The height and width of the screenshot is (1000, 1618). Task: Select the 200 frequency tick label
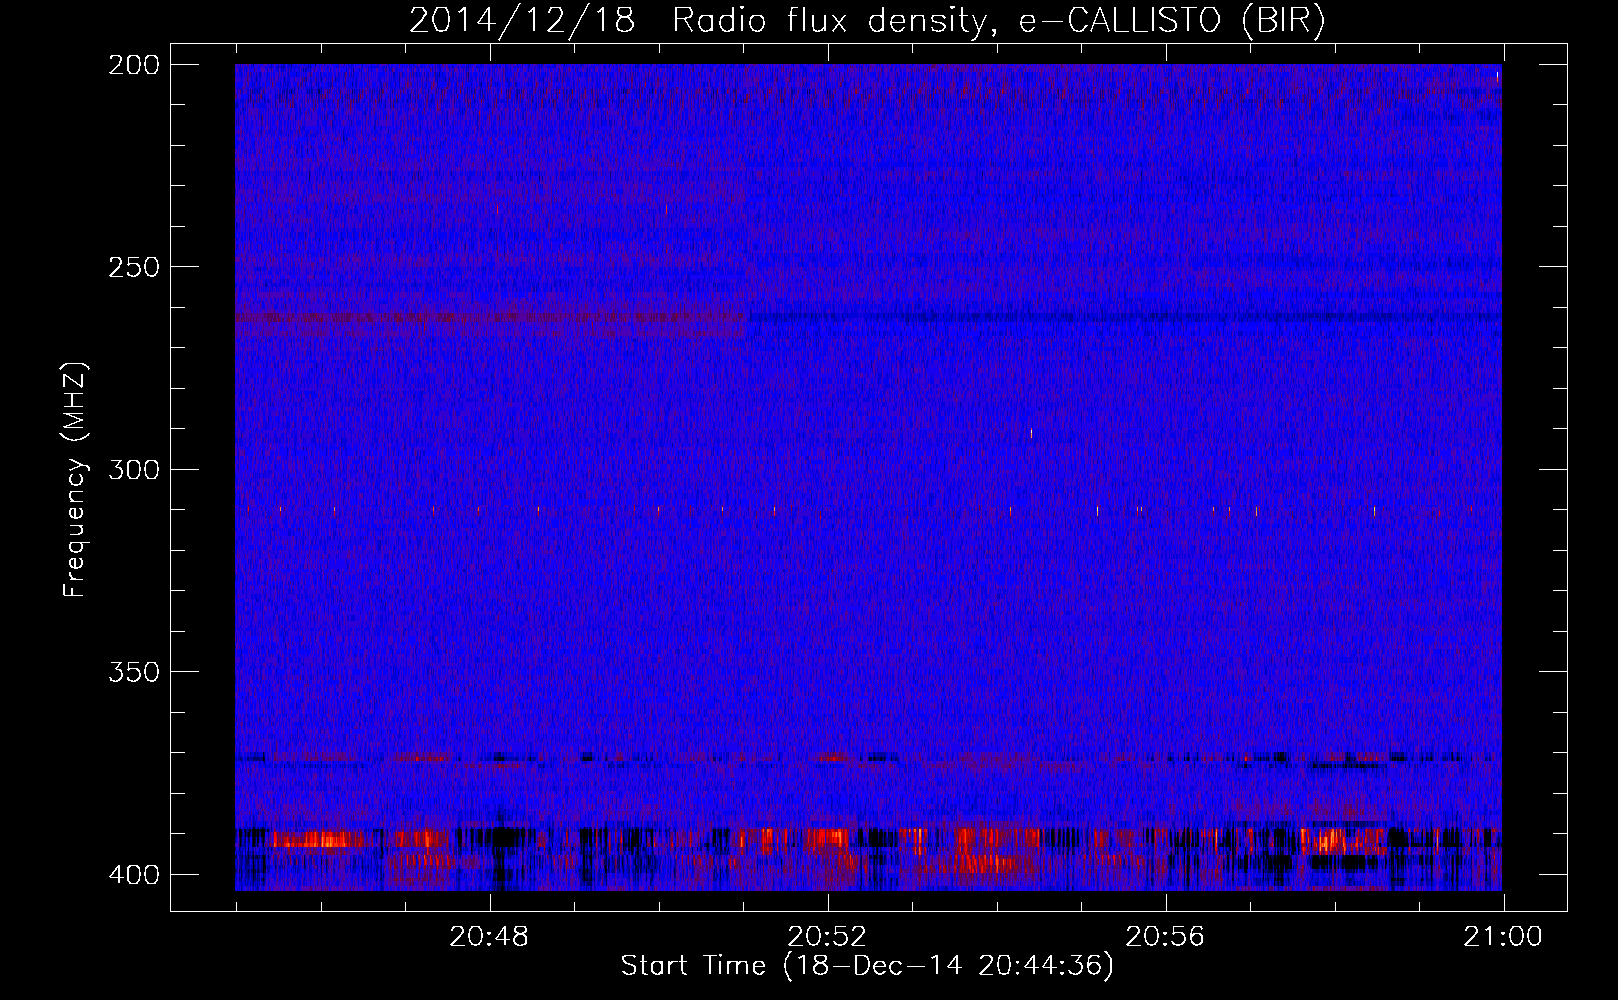(x=133, y=65)
